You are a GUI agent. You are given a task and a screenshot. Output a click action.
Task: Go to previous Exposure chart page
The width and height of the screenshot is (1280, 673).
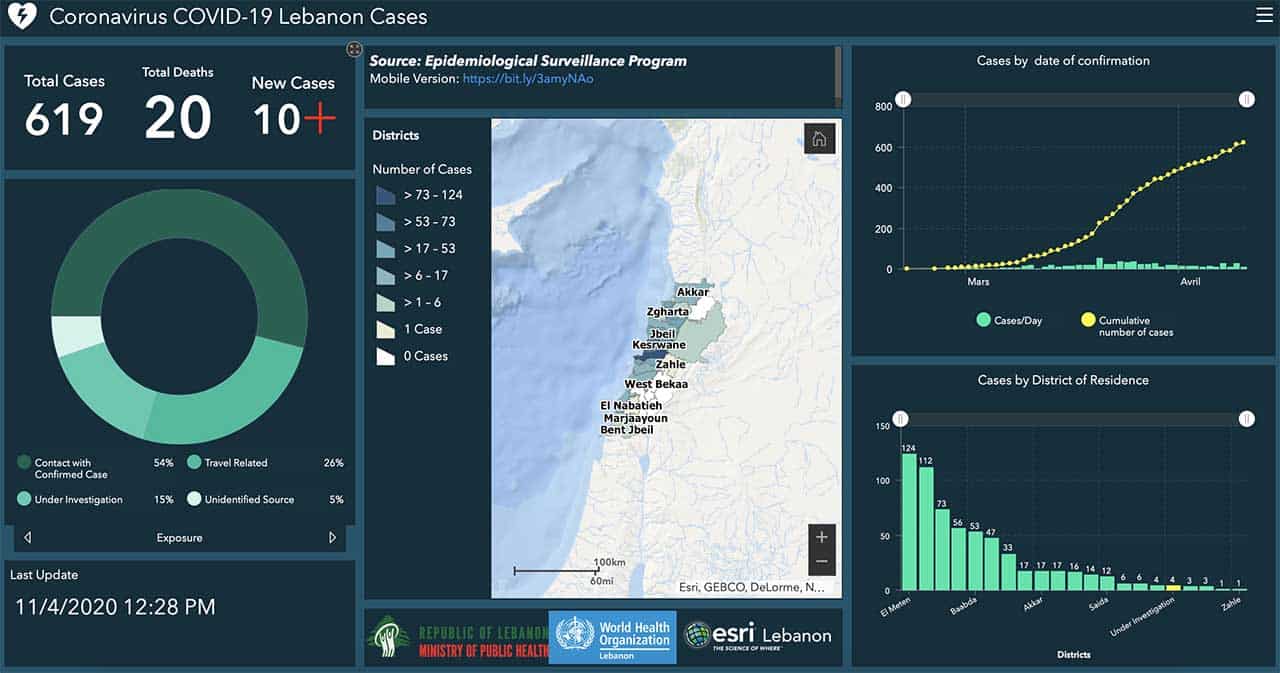pyautogui.click(x=27, y=538)
